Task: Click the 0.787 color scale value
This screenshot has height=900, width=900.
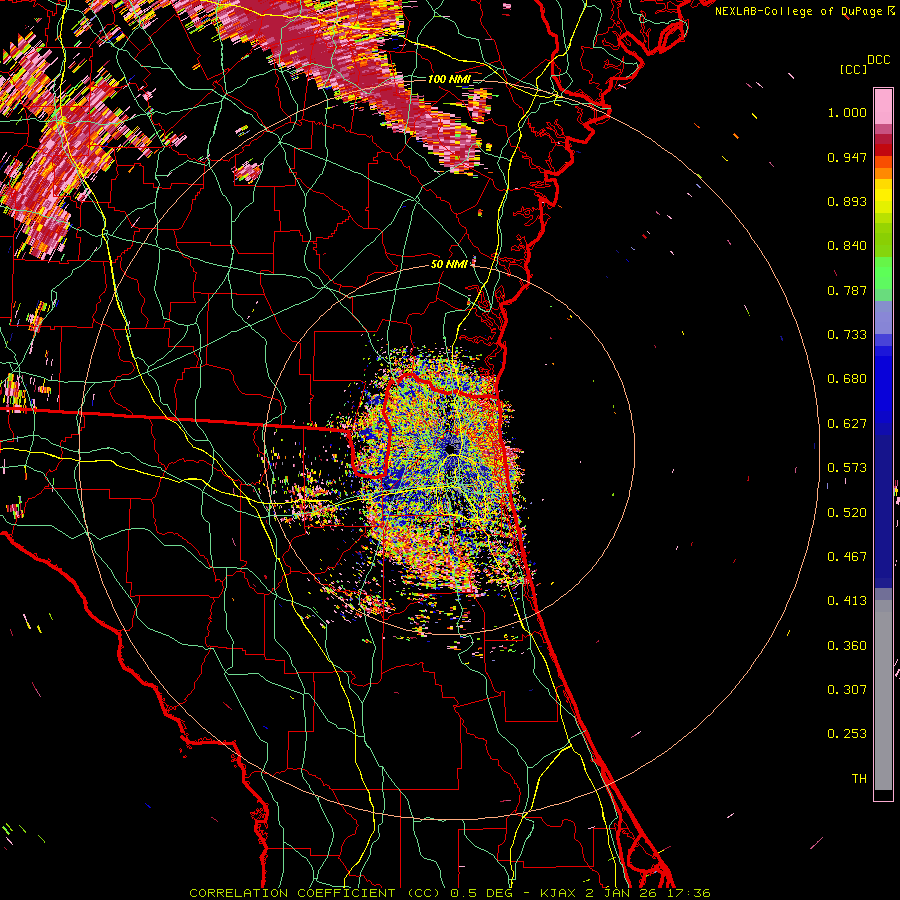Action: click(x=847, y=290)
